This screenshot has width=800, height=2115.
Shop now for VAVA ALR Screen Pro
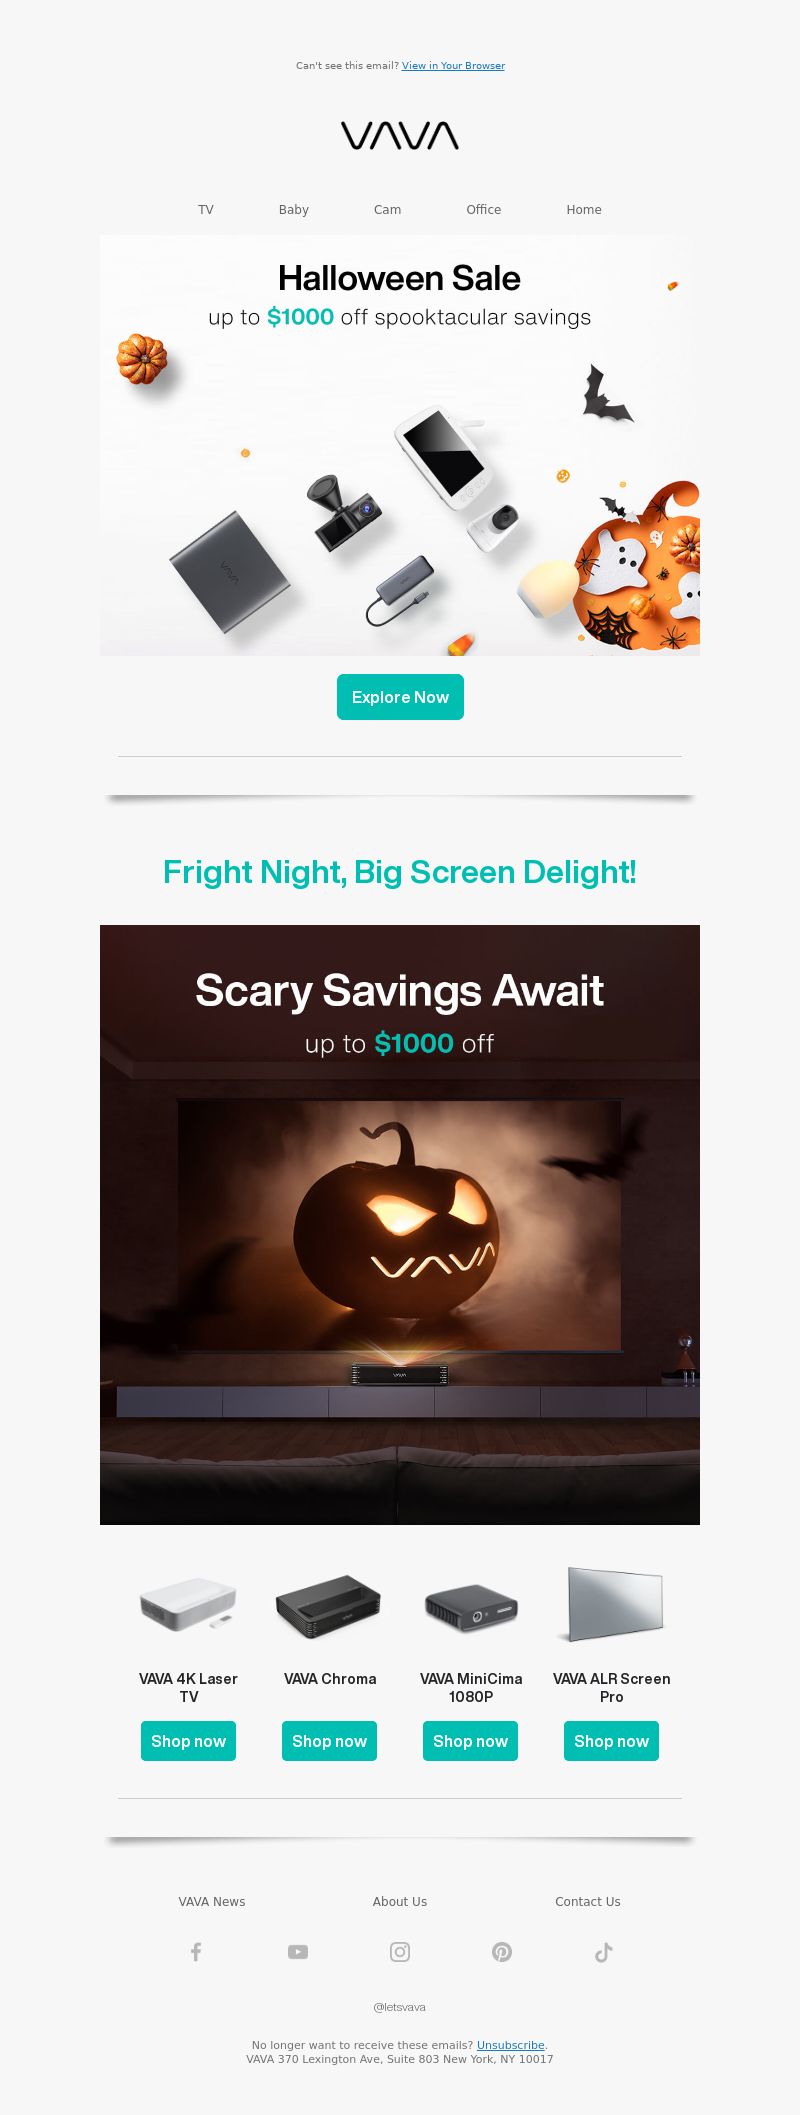click(x=611, y=1741)
